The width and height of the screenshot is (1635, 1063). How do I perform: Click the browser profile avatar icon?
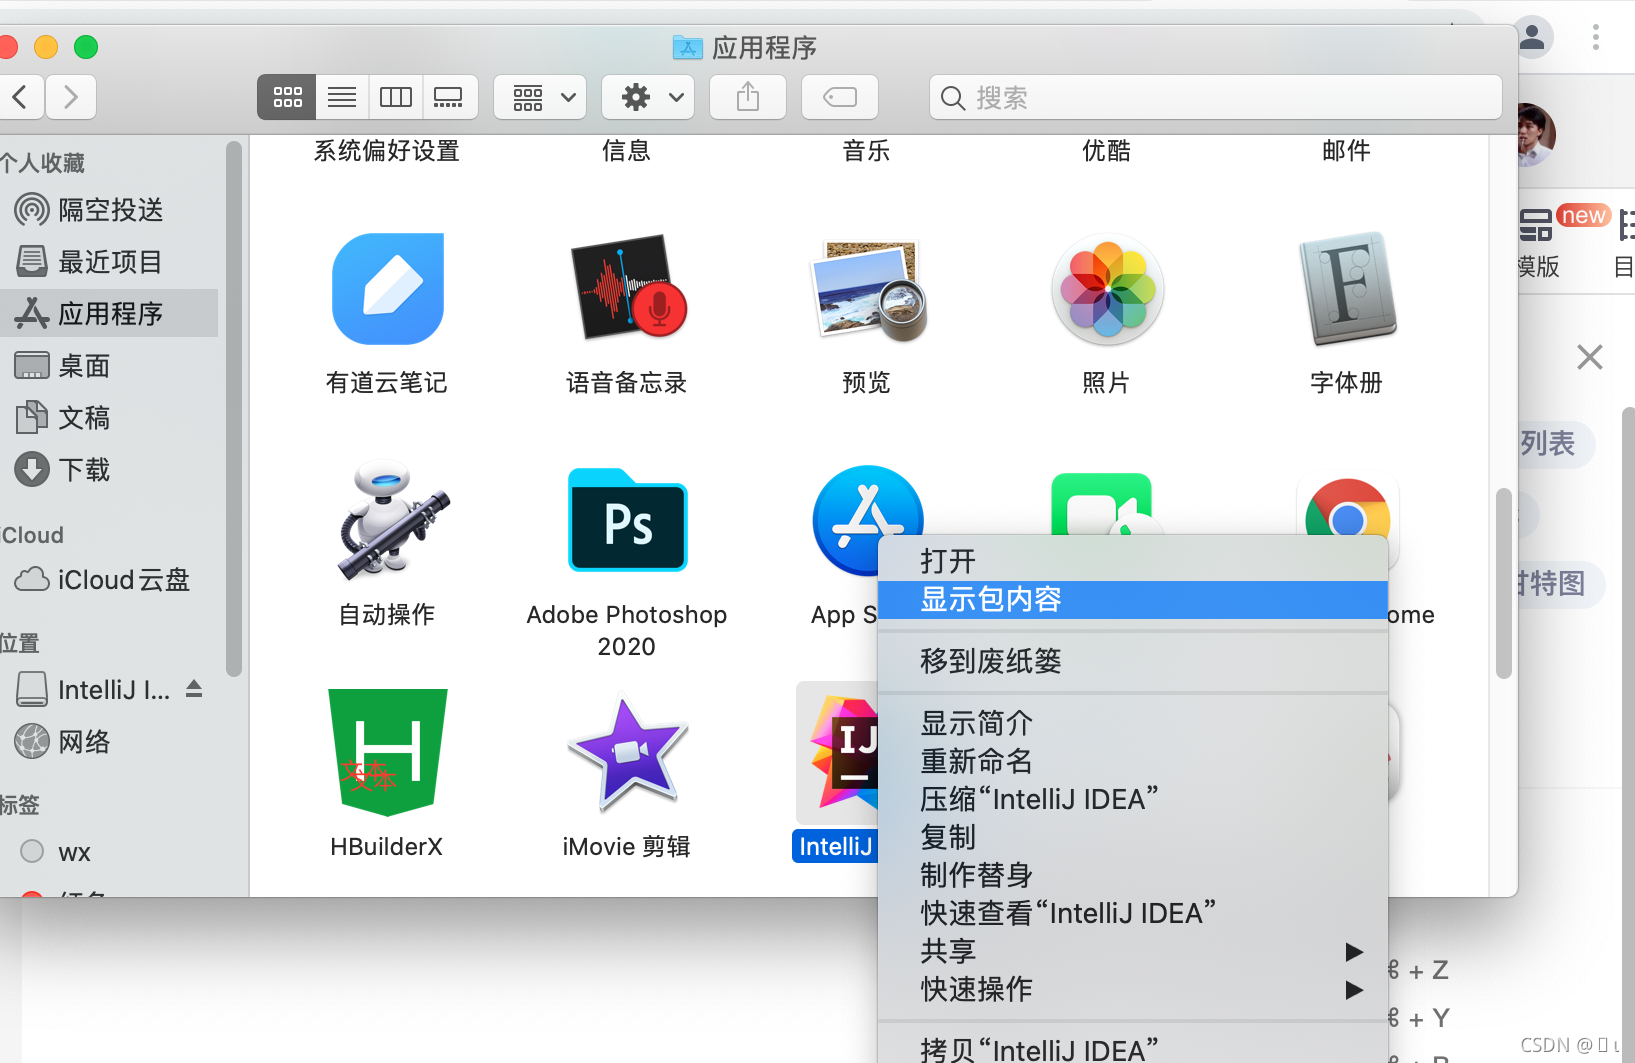(1533, 38)
